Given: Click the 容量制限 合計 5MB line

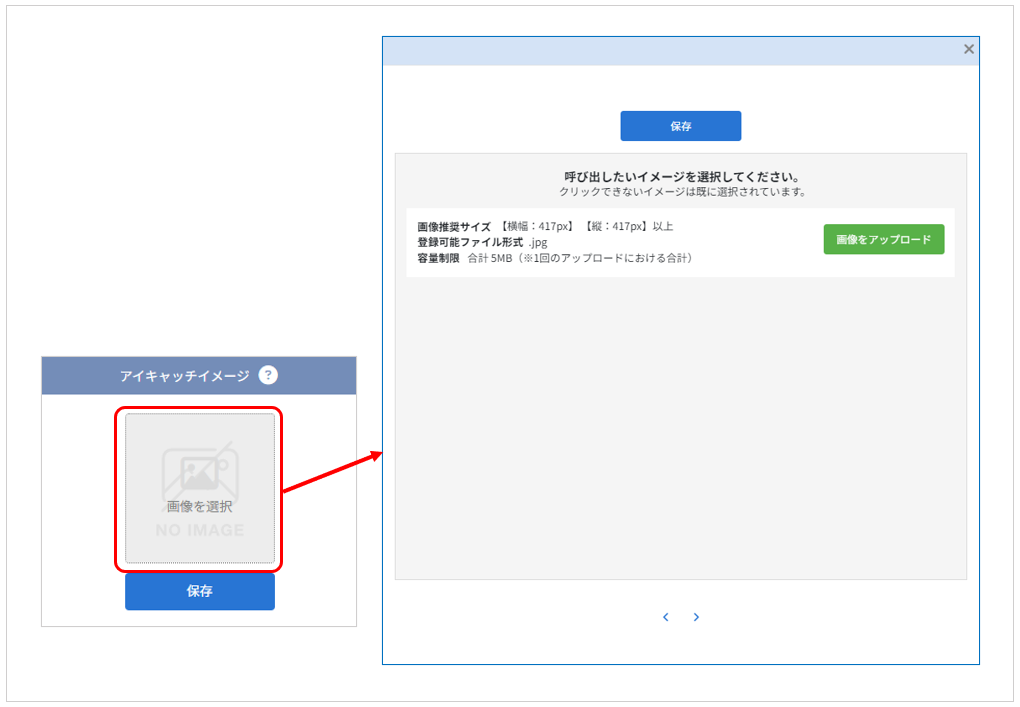Looking at the screenshot, I should coord(555,258).
